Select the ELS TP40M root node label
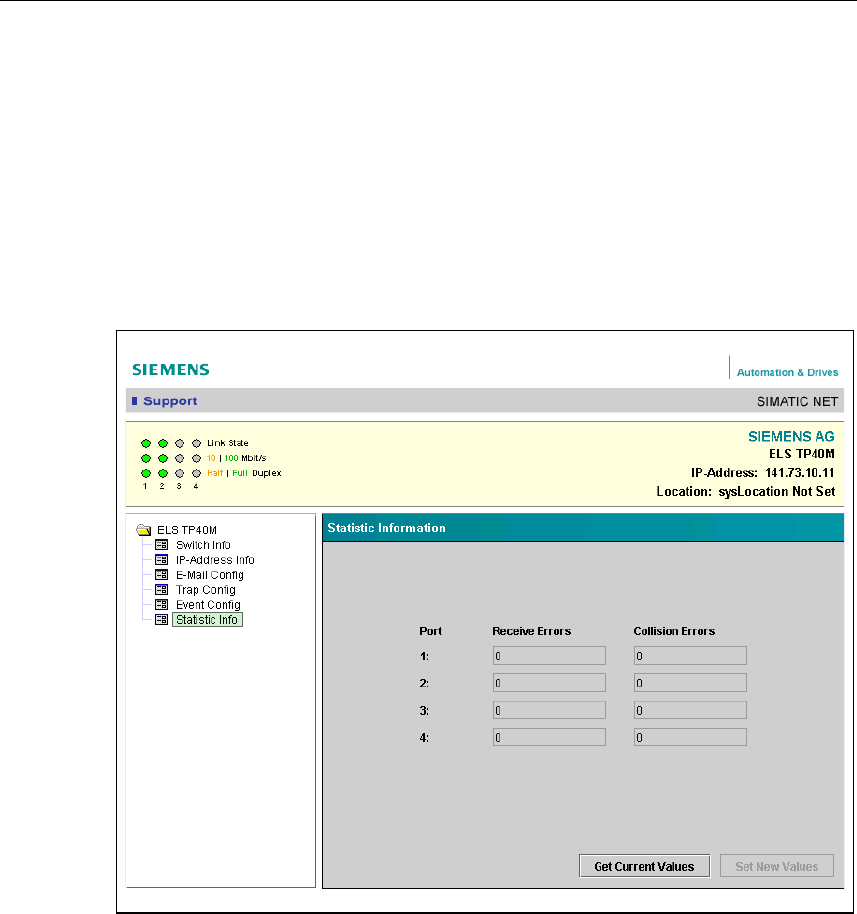Screen dimensions: 857x914 [187, 530]
